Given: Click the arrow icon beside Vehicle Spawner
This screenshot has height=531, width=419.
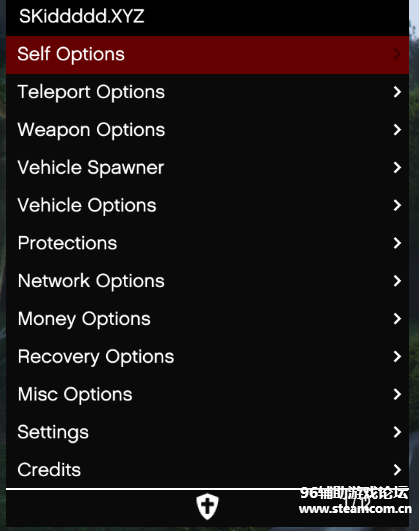Looking at the screenshot, I should (397, 167).
